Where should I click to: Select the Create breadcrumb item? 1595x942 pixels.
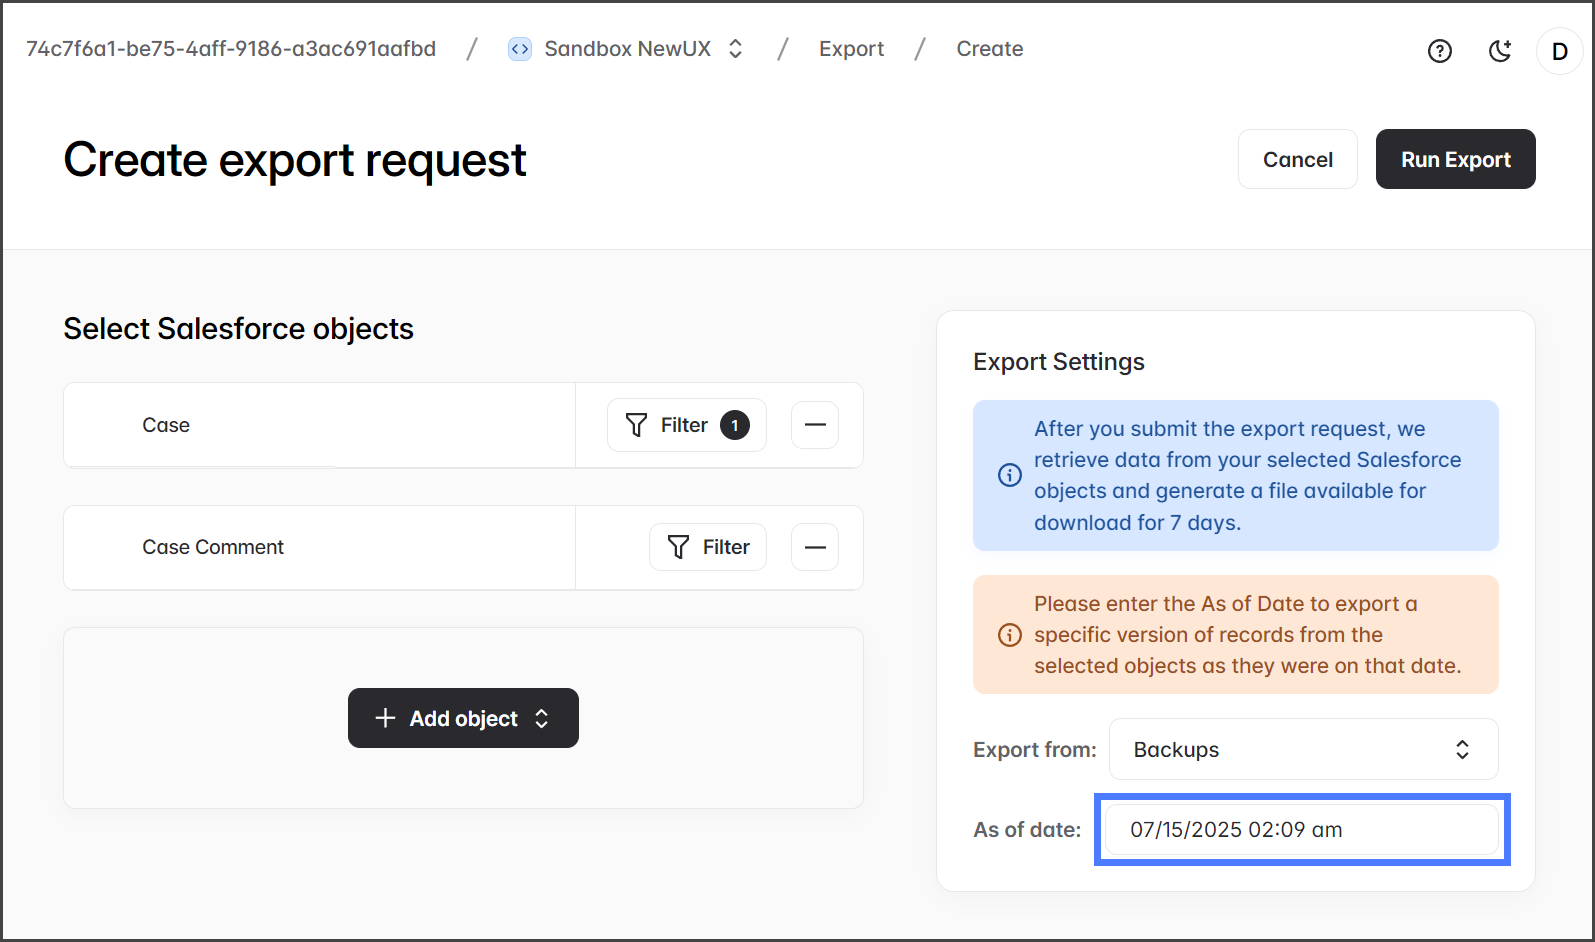[x=989, y=49]
